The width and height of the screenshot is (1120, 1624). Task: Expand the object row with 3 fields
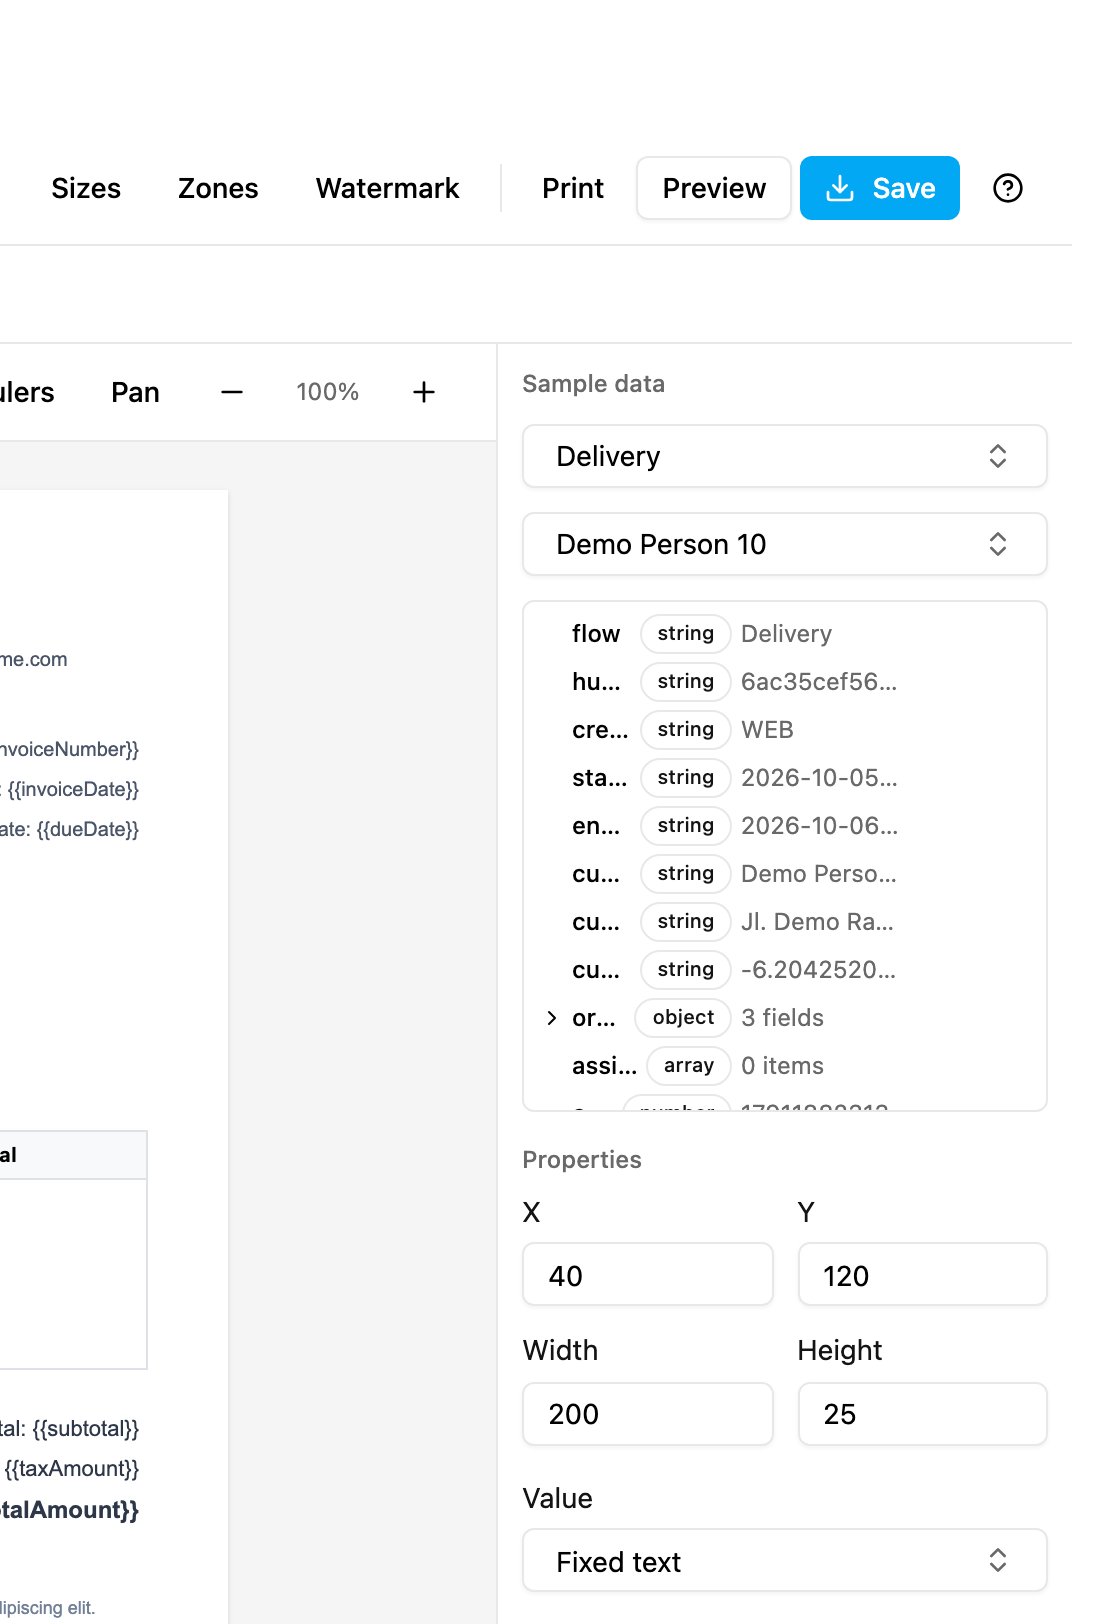click(552, 1018)
